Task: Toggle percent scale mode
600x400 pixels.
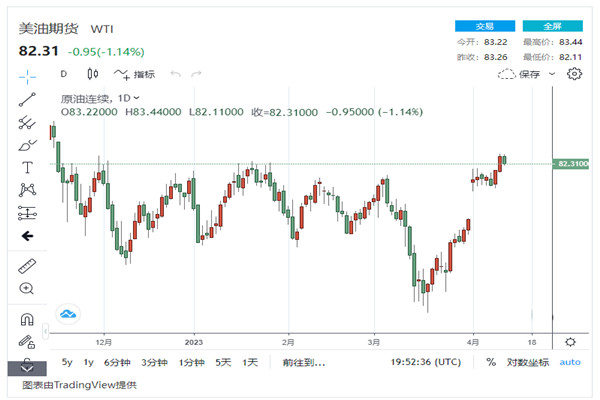Action: click(491, 362)
